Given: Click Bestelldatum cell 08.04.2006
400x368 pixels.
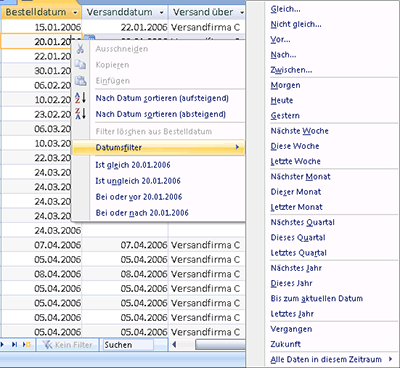Looking at the screenshot, I should coord(41,274).
